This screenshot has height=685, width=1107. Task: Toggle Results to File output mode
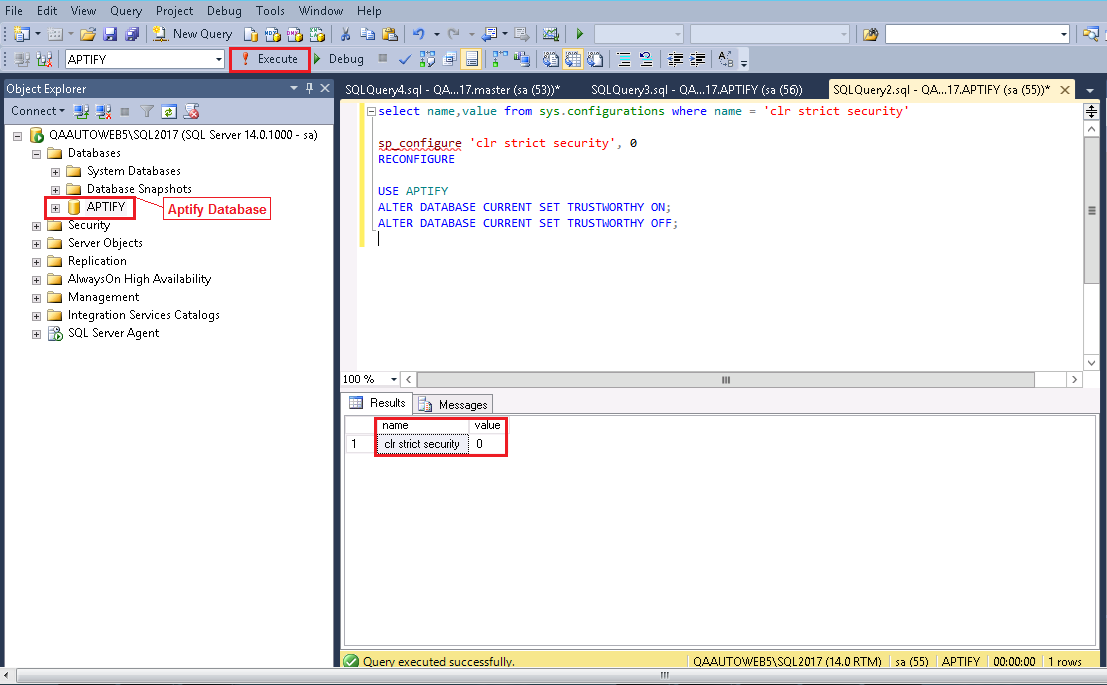595,59
